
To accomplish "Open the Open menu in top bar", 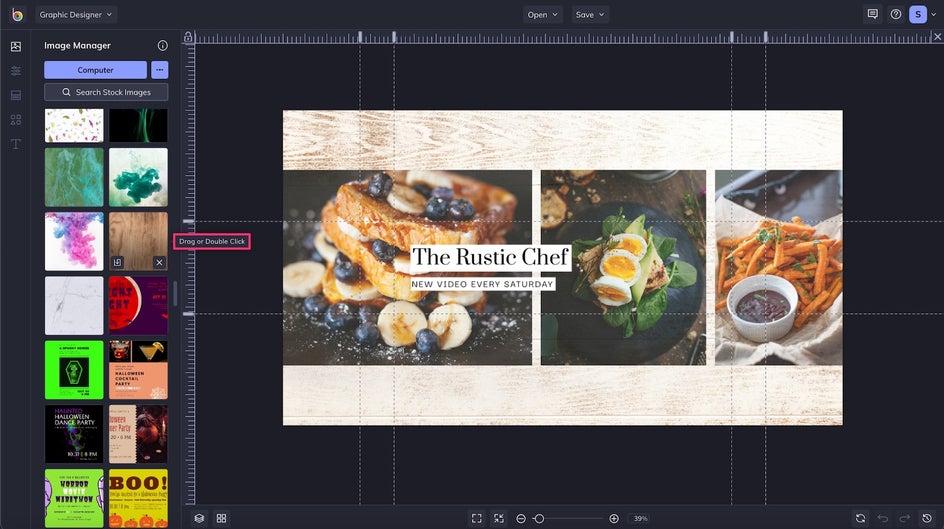I will pos(543,14).
